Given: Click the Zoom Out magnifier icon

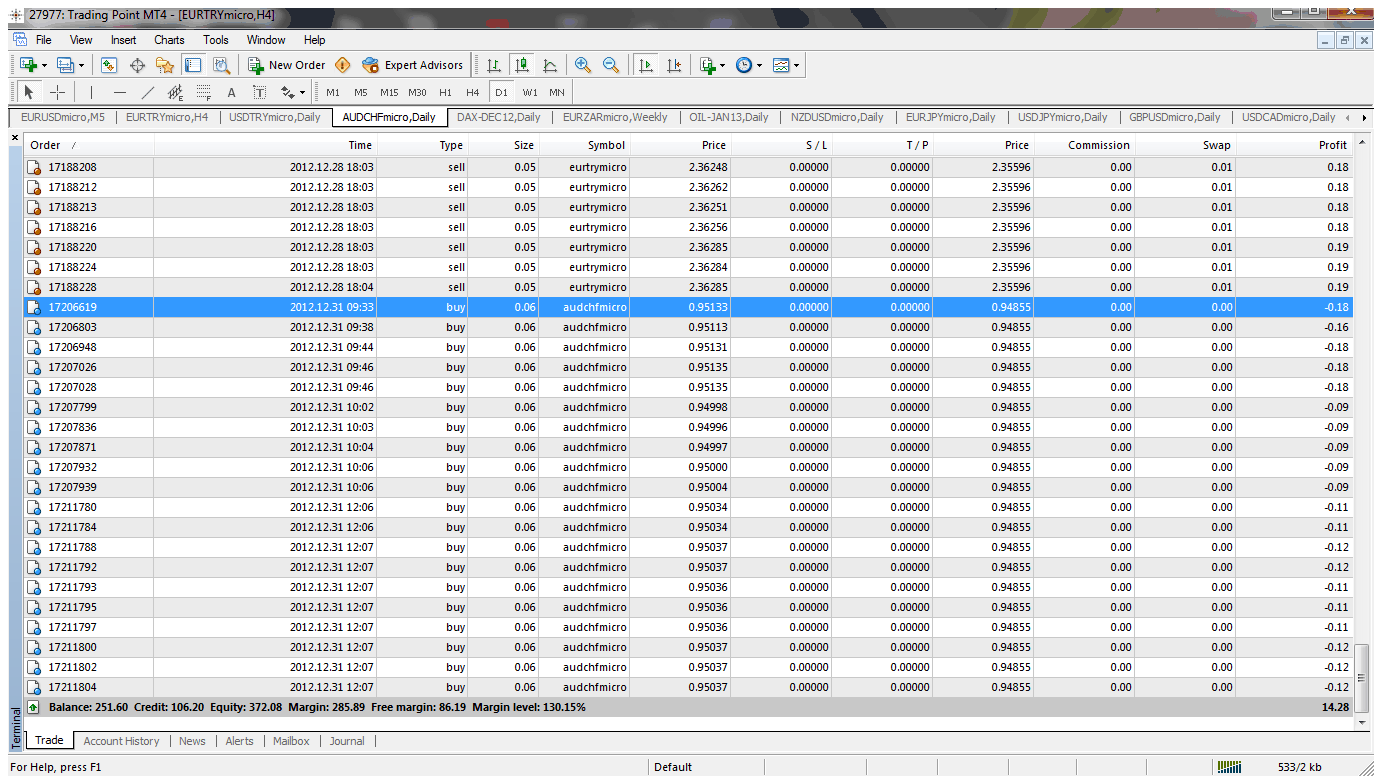Looking at the screenshot, I should point(611,65).
